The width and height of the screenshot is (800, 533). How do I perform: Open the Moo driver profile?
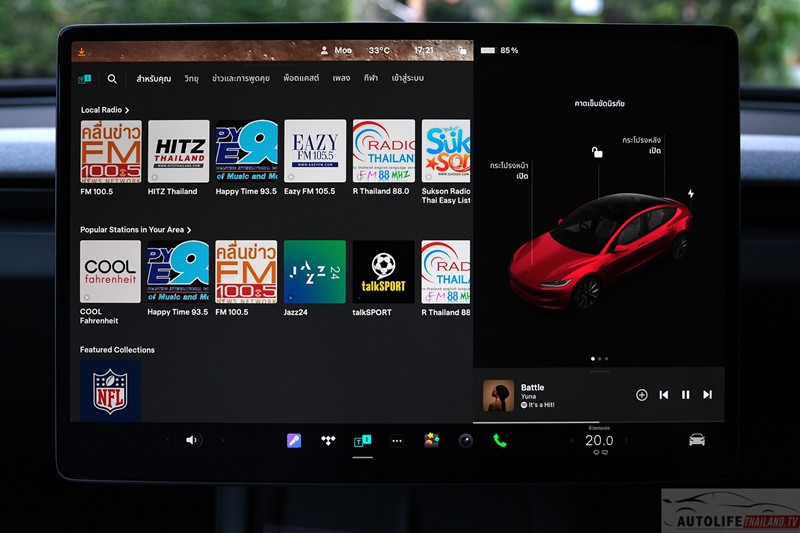pos(337,50)
